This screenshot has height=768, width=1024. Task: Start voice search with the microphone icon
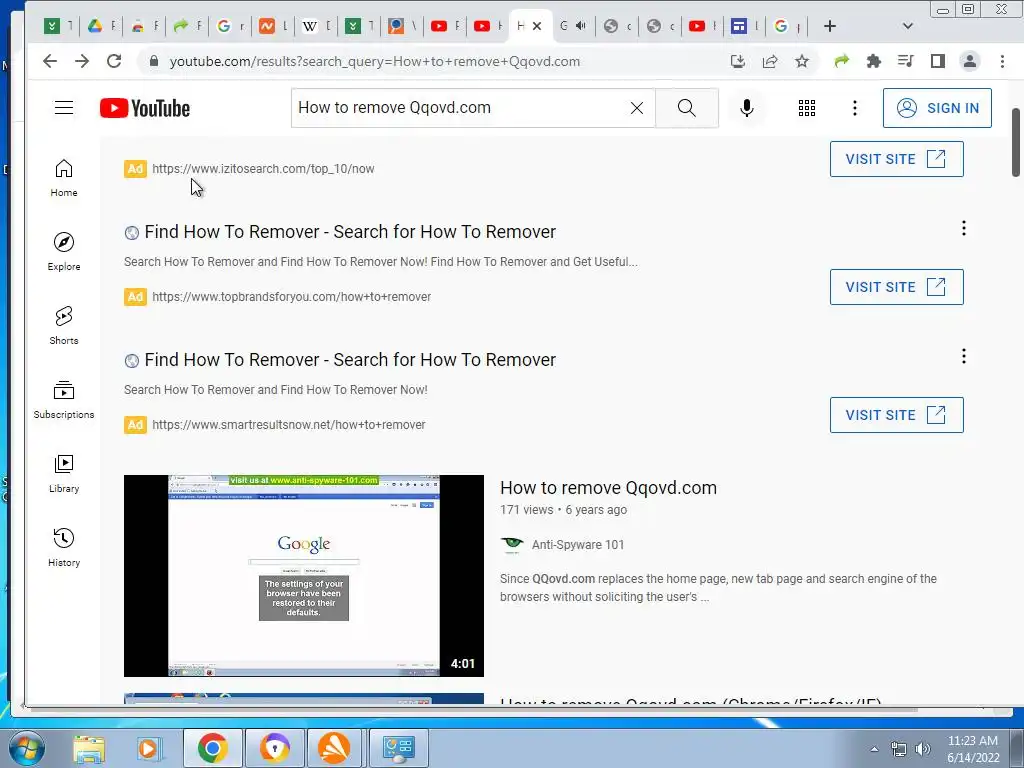coord(746,108)
